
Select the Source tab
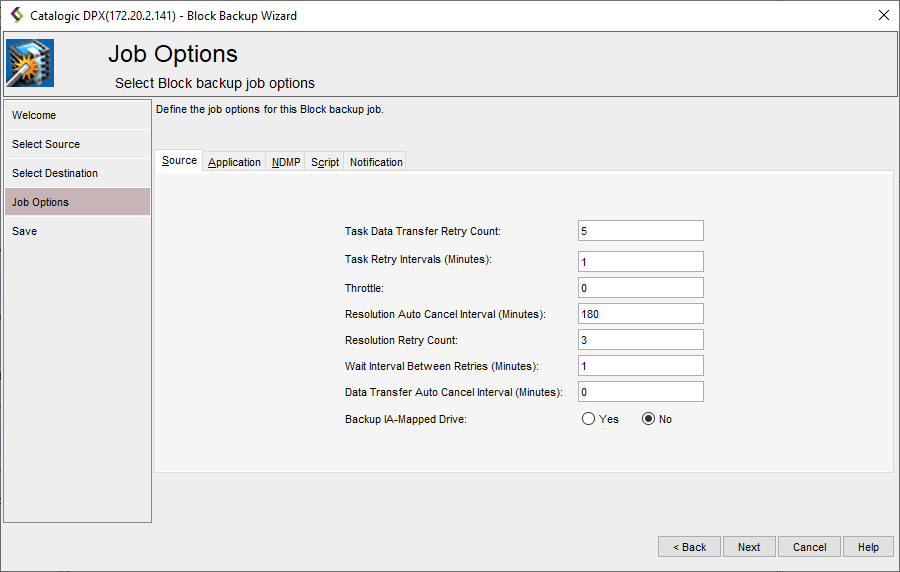pos(179,161)
